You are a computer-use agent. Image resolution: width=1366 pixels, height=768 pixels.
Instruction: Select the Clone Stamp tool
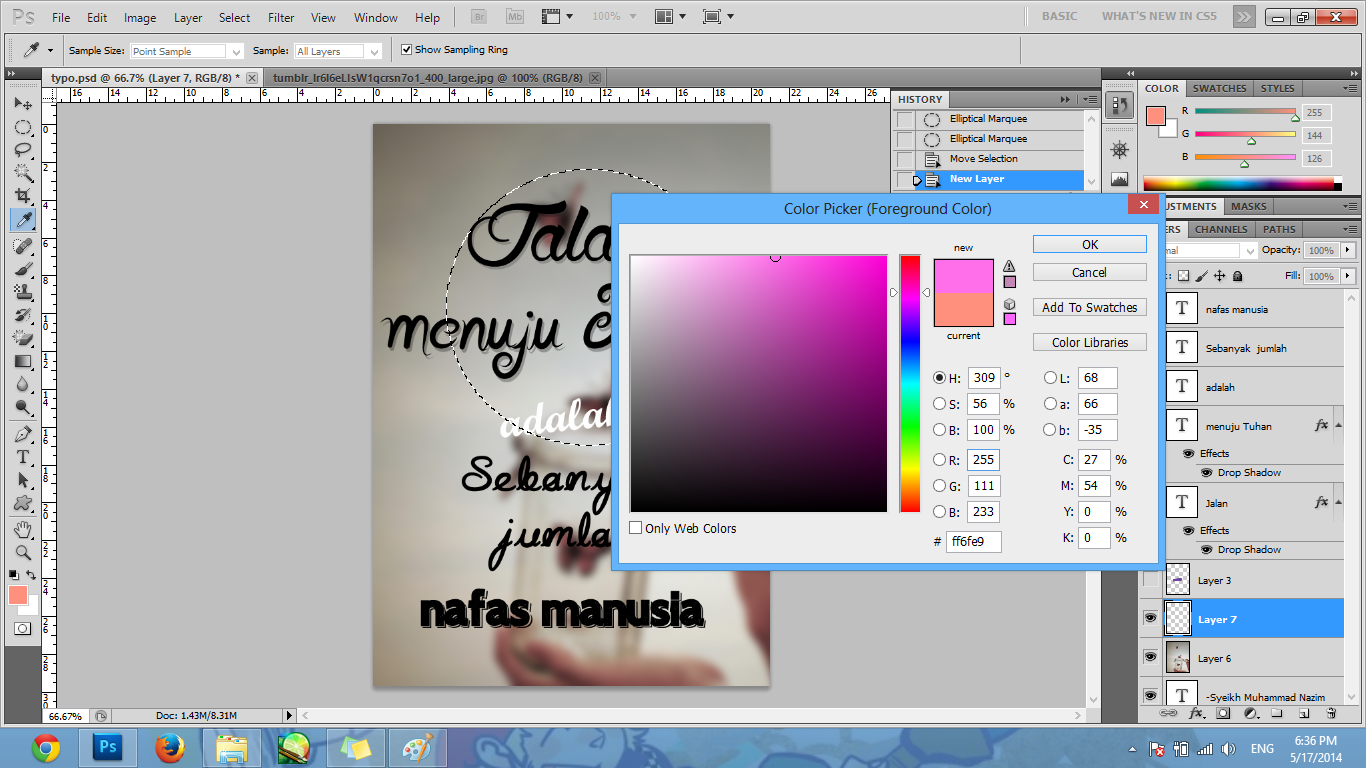pyautogui.click(x=22, y=291)
